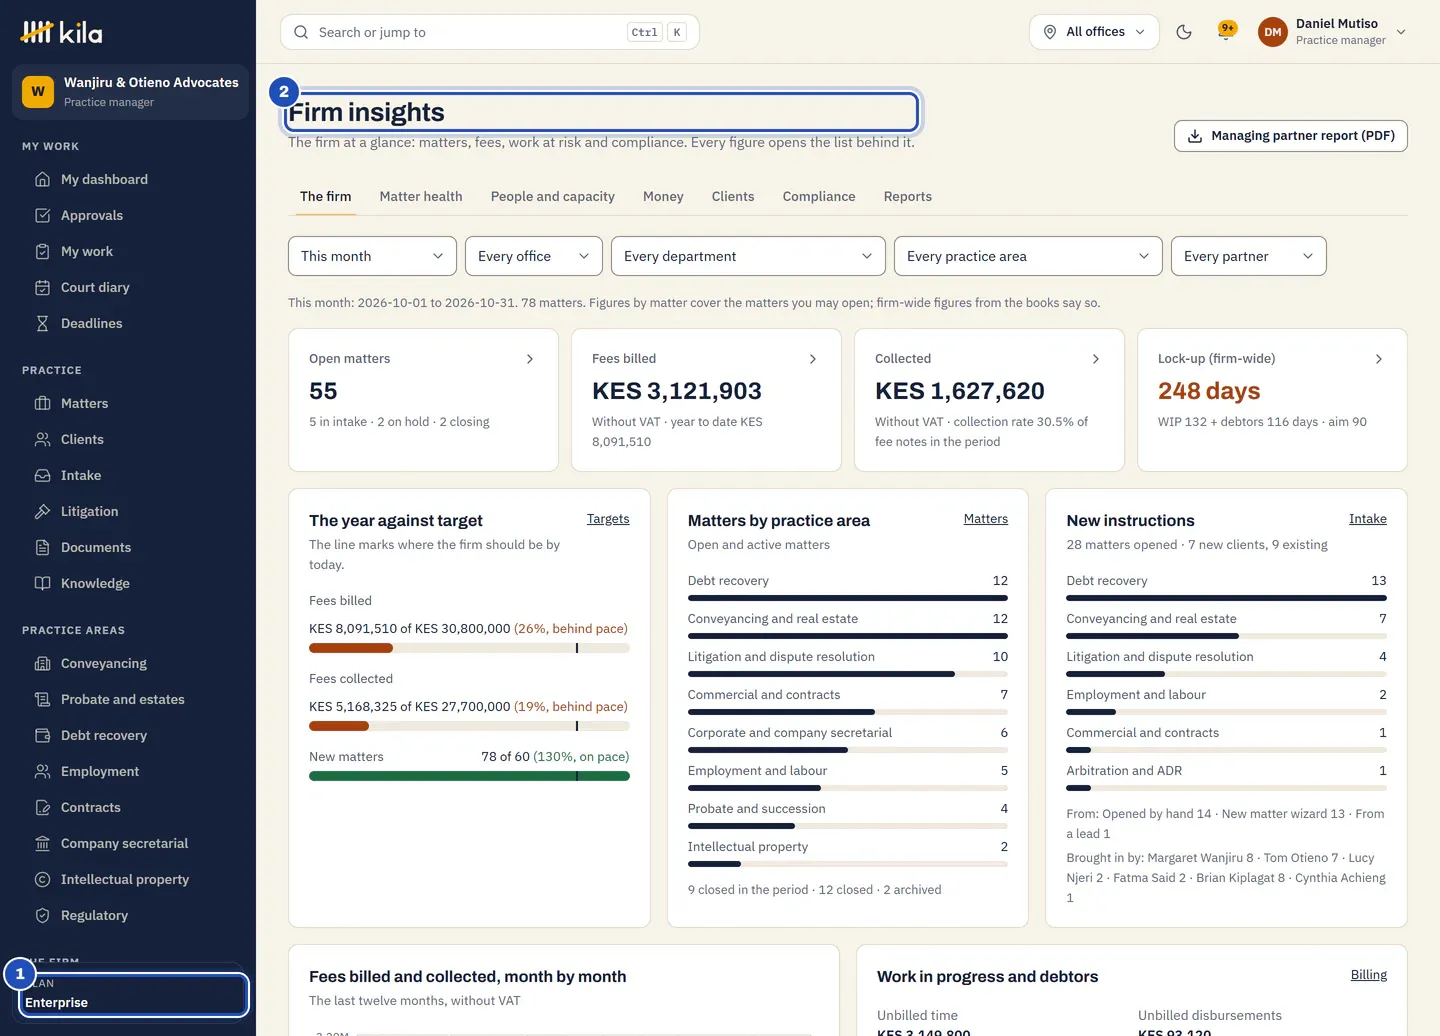
Task: Open Probate and estates scroll icon
Action: click(42, 699)
